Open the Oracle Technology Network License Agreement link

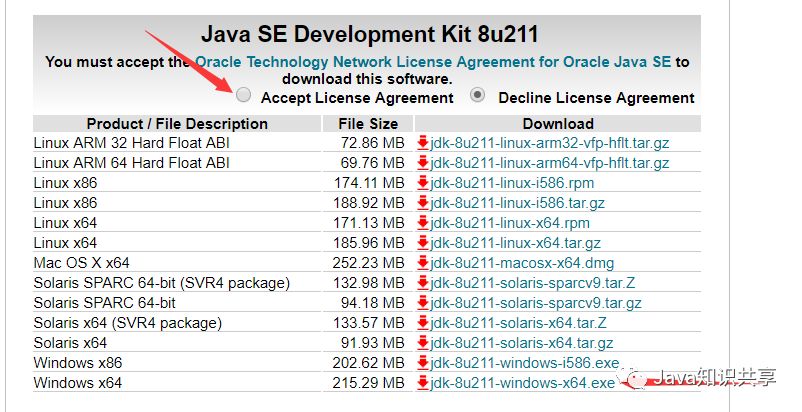click(433, 62)
